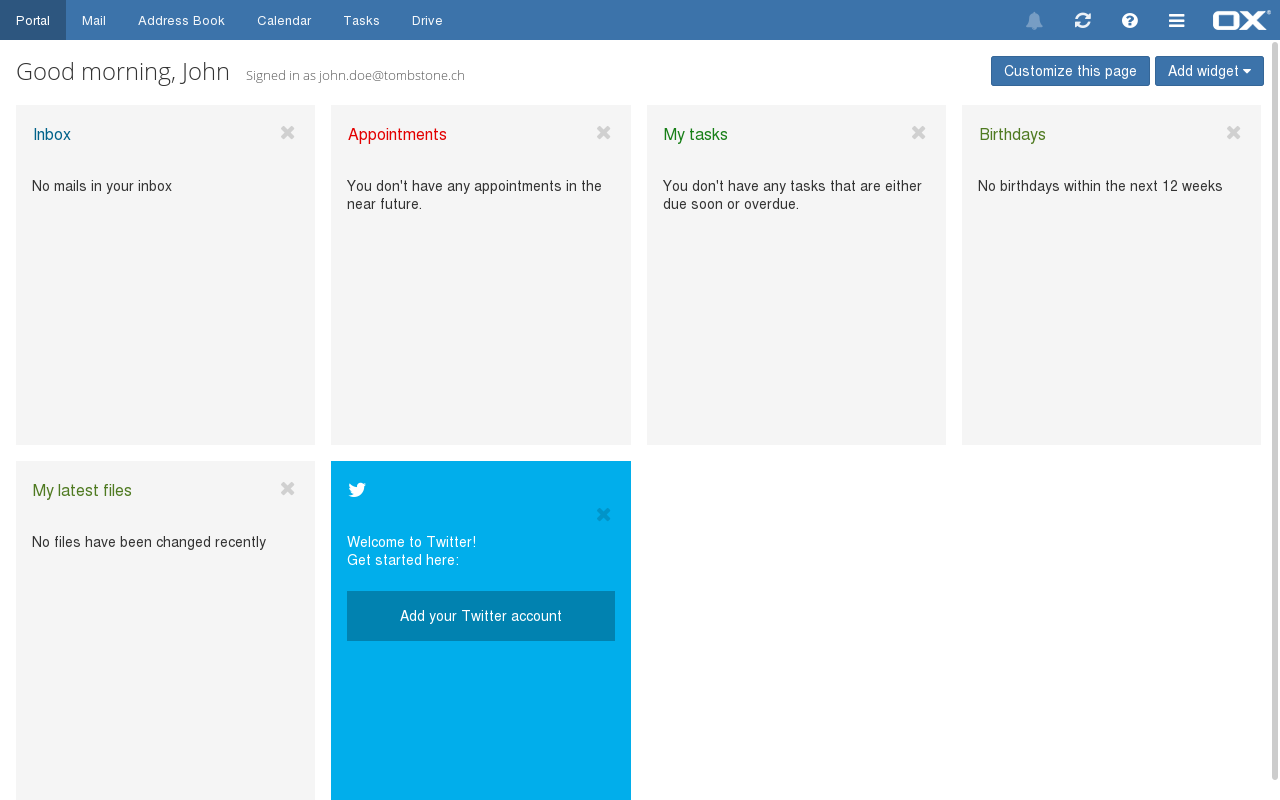Dismiss the Birthdays widget
Screen dimensions: 1280x800
tap(1233, 133)
